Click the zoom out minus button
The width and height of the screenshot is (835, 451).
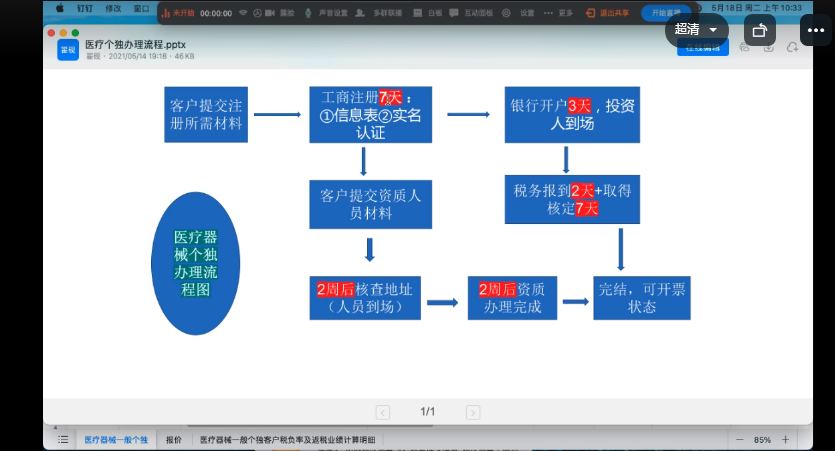pos(739,440)
